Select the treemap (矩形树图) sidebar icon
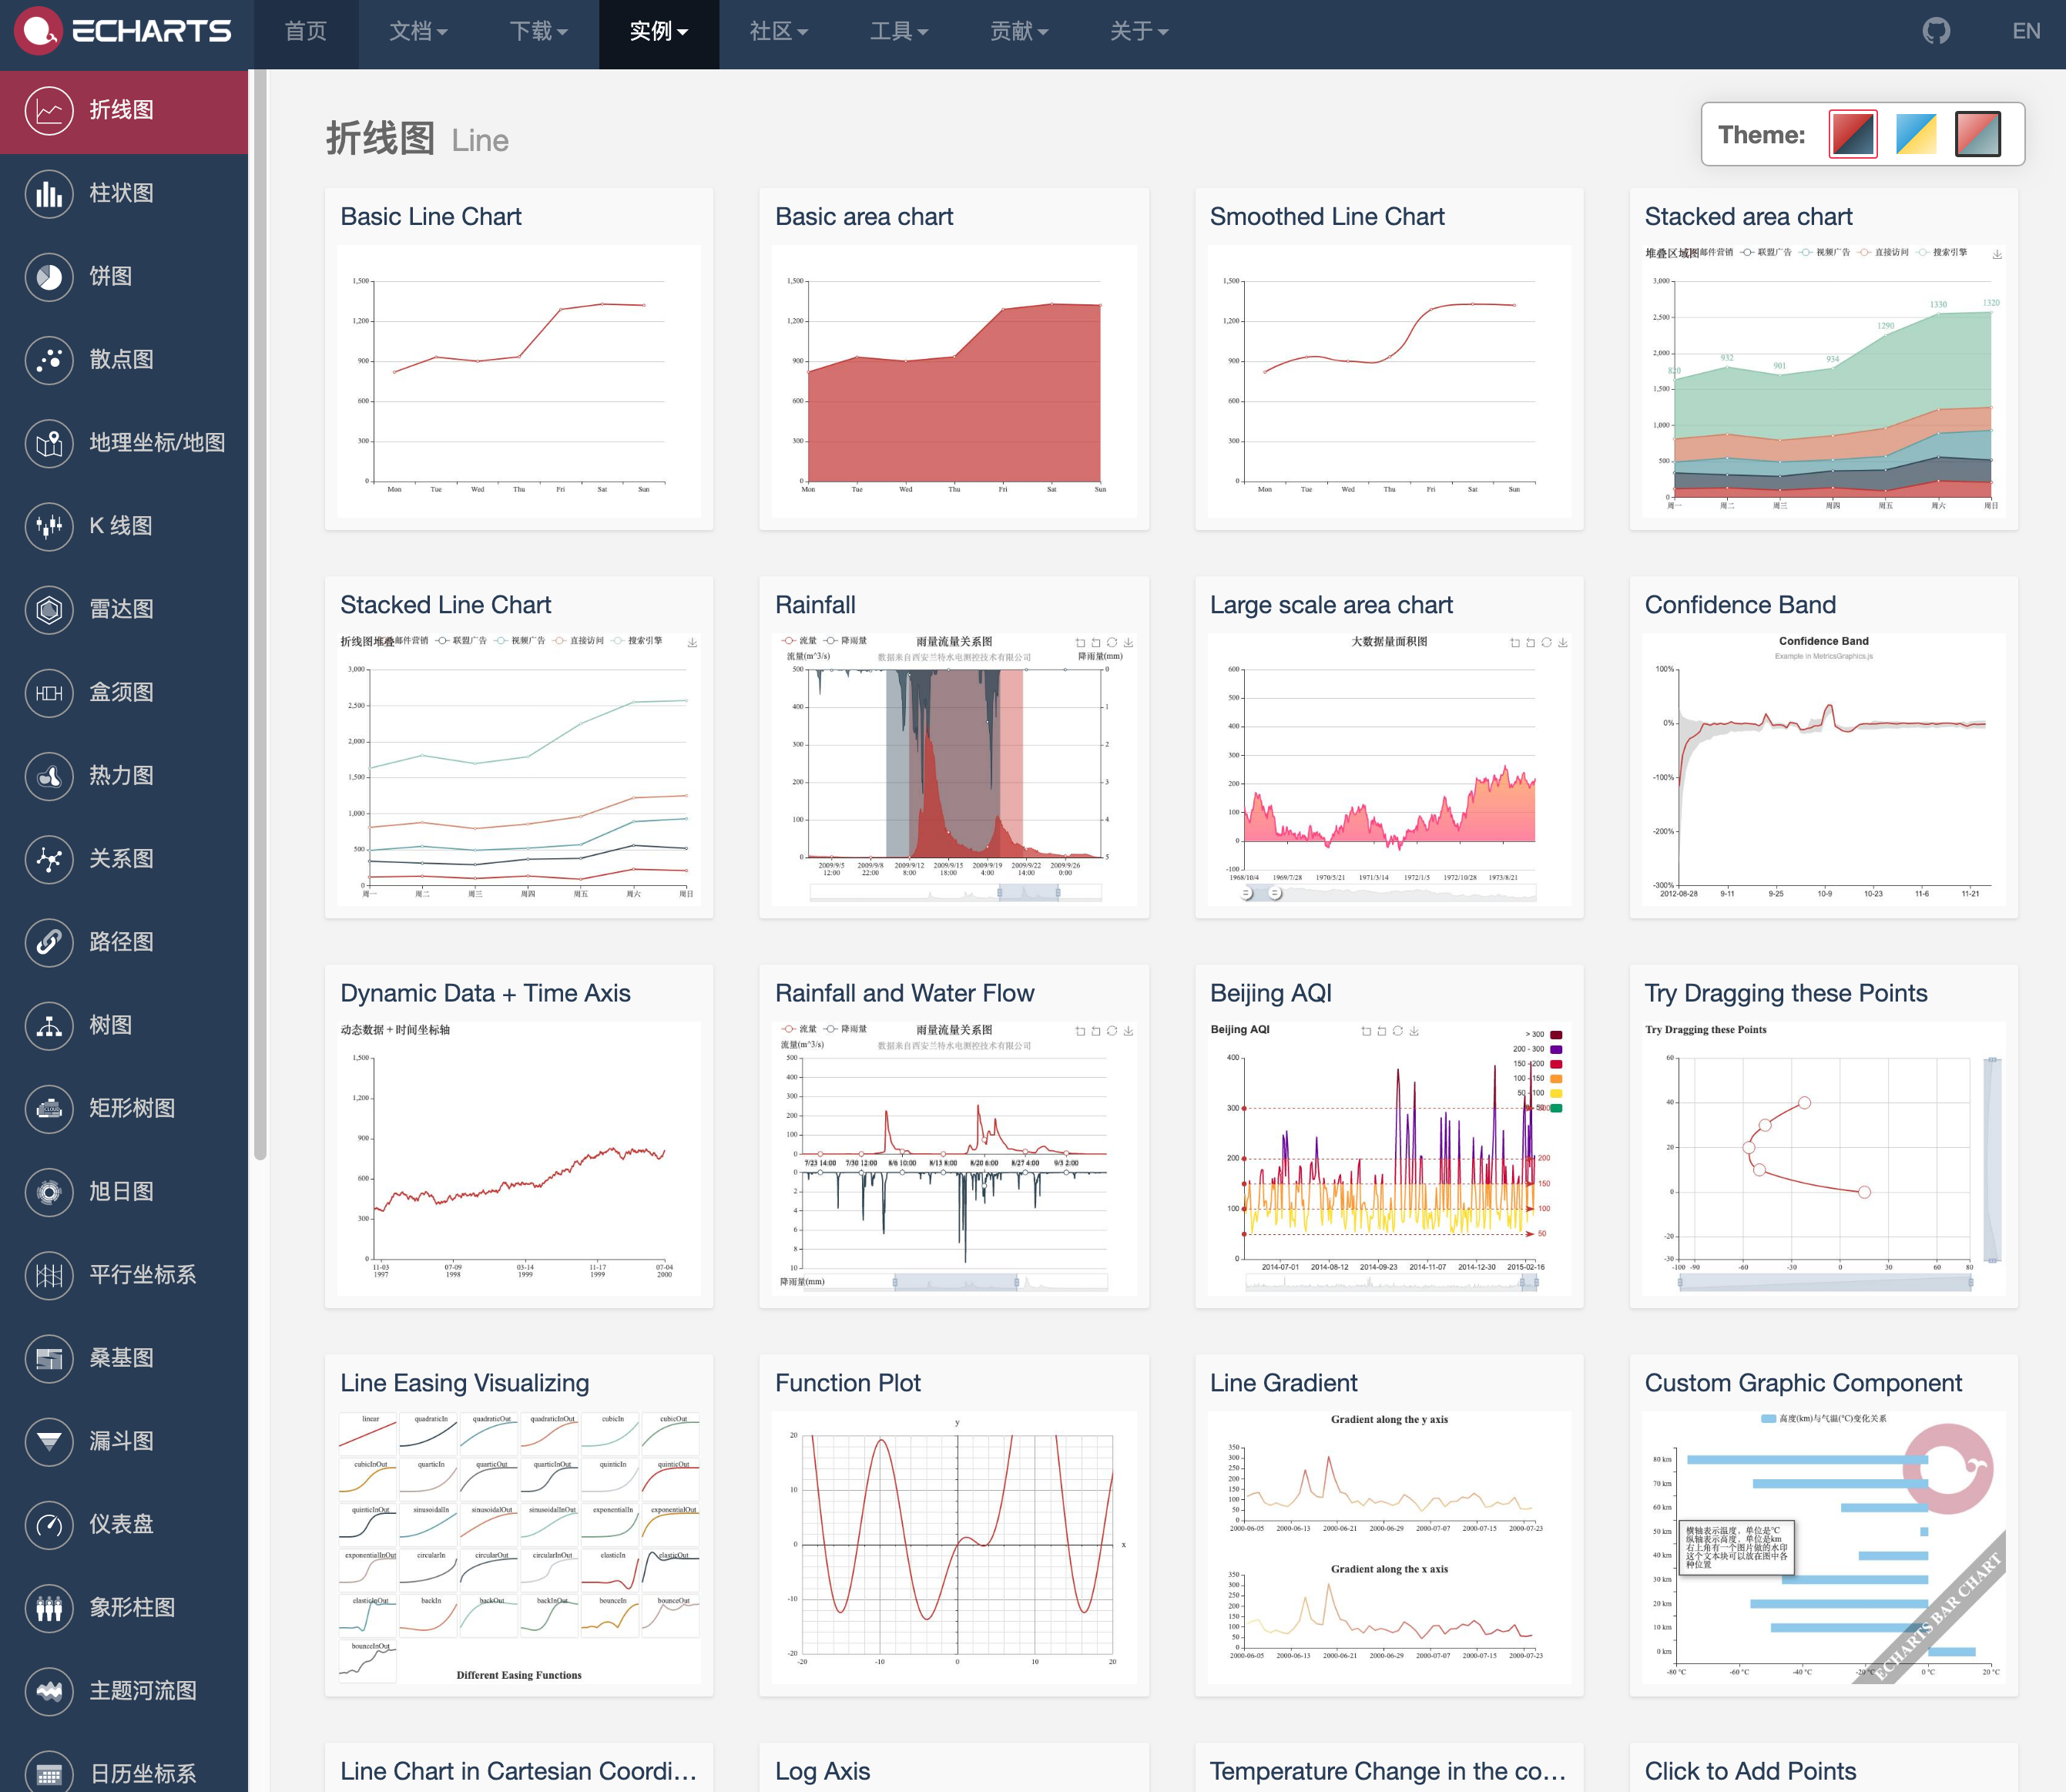Viewport: 2066px width, 1792px height. pyautogui.click(x=49, y=1108)
